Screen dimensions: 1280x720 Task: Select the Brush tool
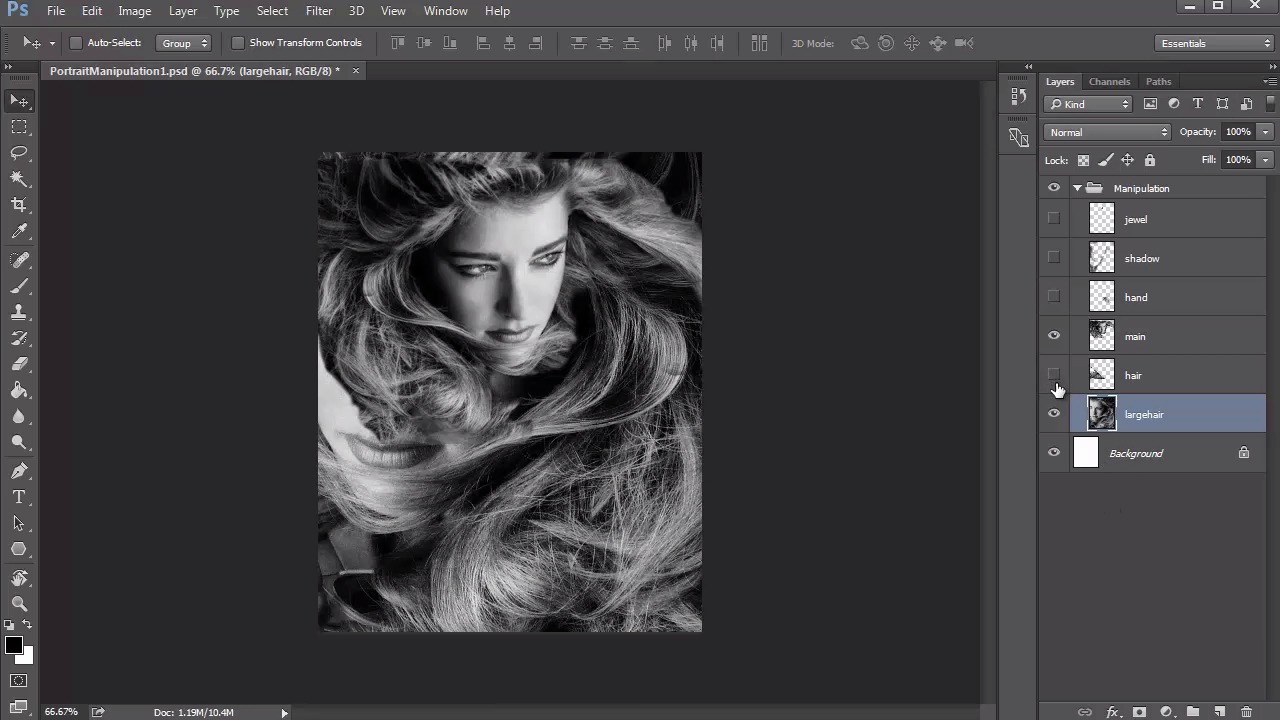tap(19, 286)
